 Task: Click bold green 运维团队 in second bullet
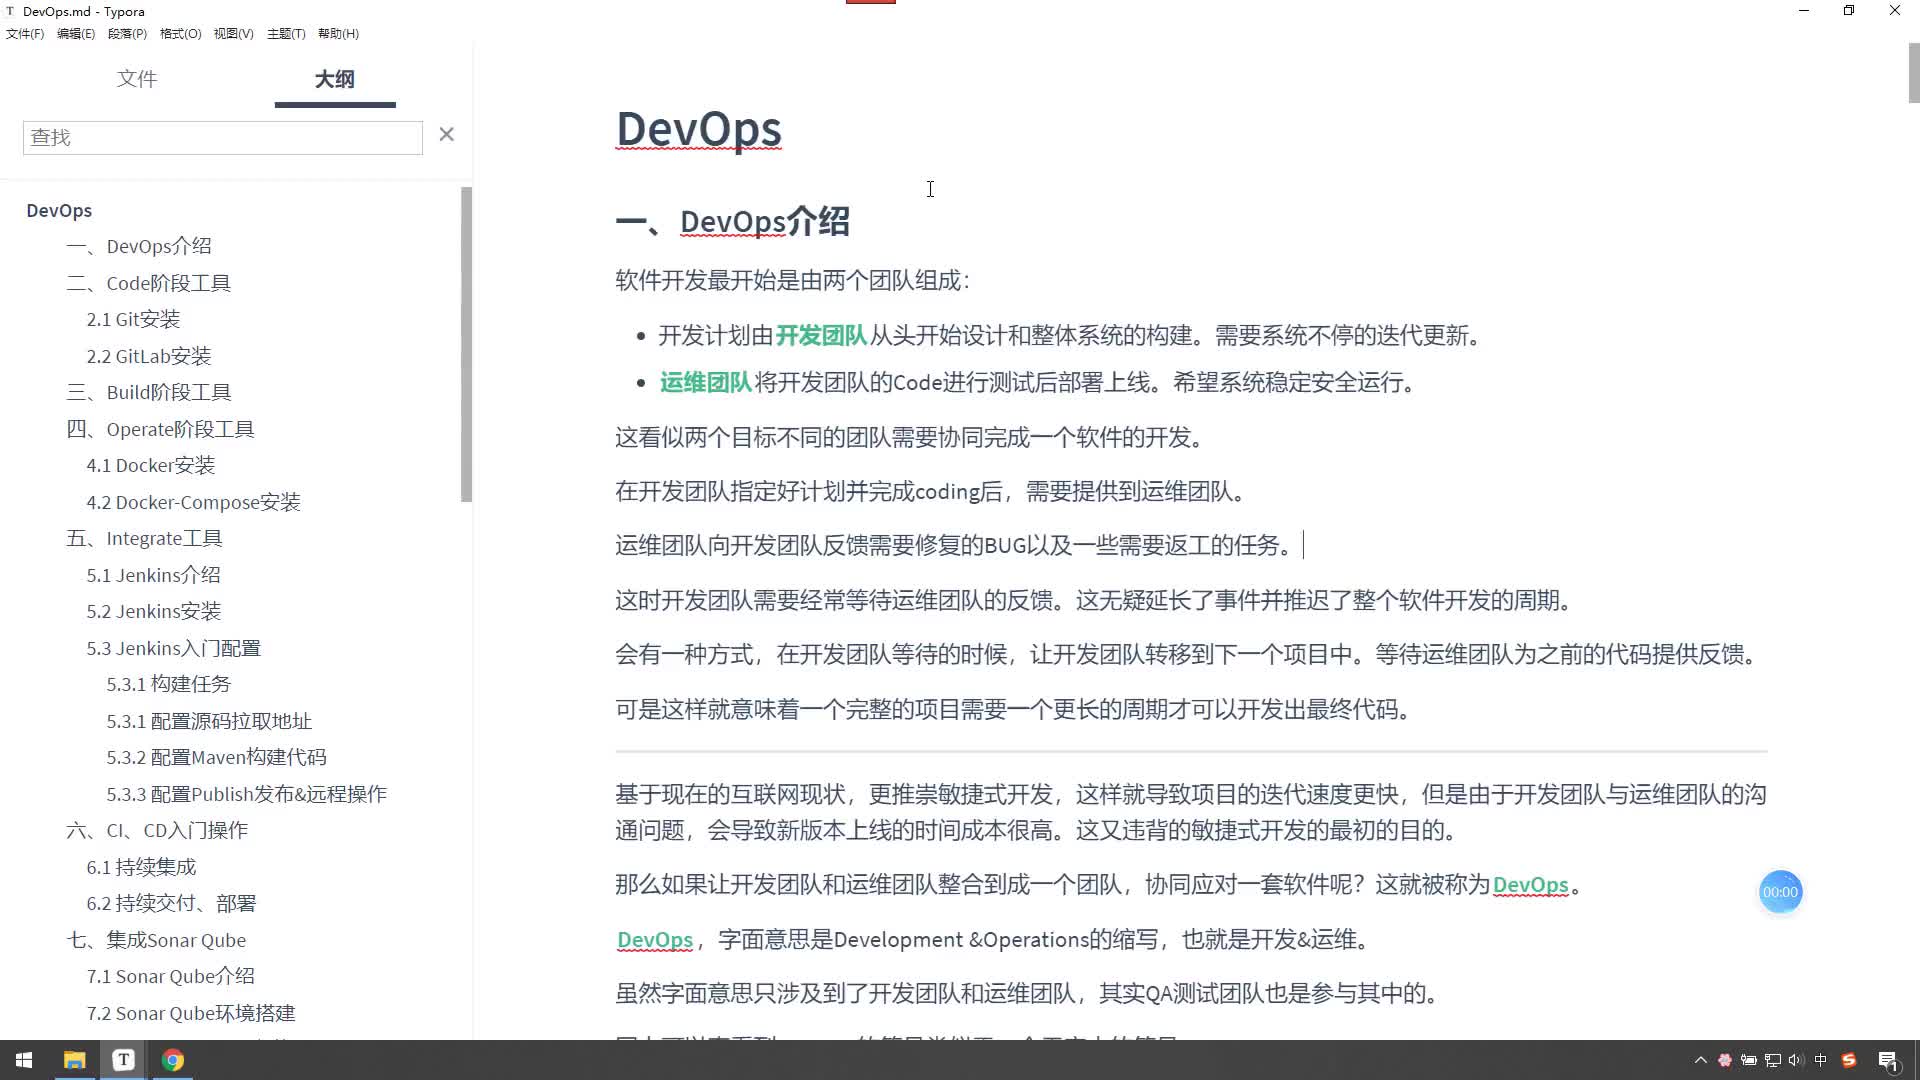click(705, 383)
